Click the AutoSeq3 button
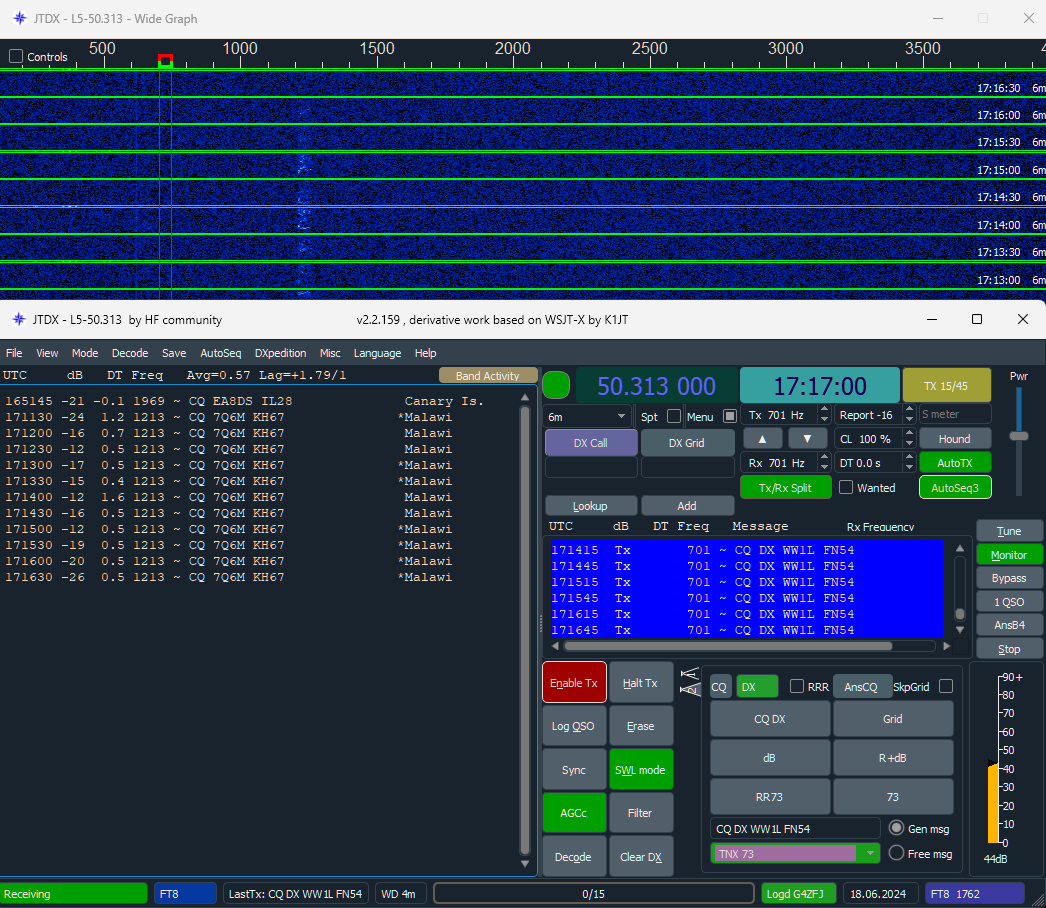Image resolution: width=1046 pixels, height=908 pixels. point(955,488)
